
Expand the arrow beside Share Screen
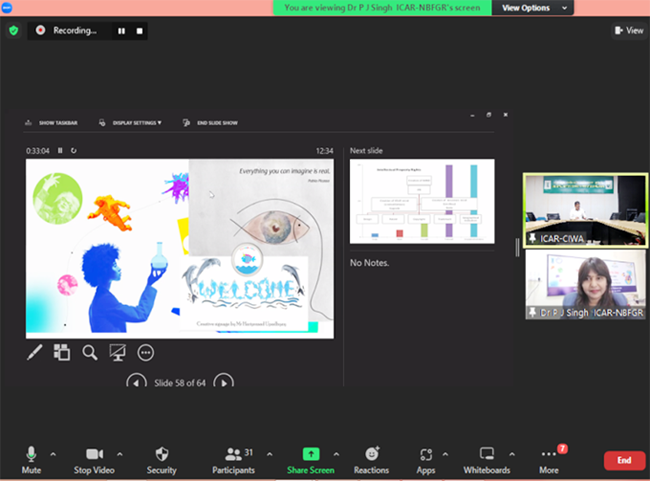pyautogui.click(x=336, y=453)
